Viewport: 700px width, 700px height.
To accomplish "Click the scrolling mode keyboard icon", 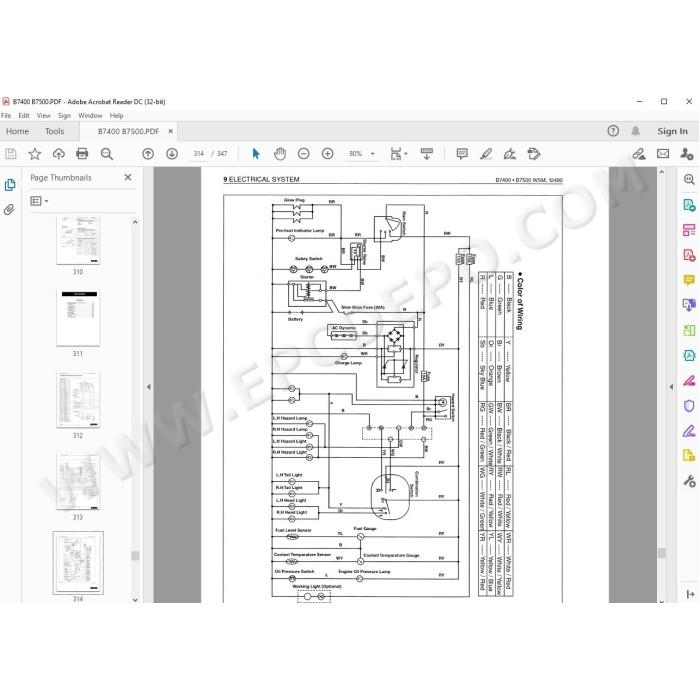I will 427,154.
